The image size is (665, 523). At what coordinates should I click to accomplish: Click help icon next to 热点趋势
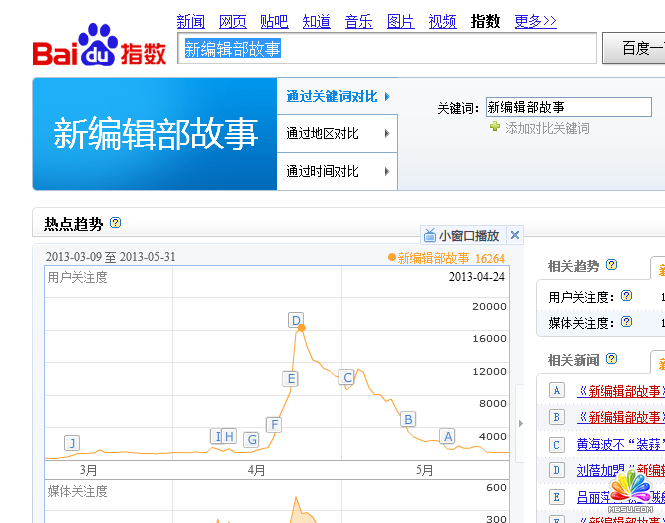tap(116, 223)
